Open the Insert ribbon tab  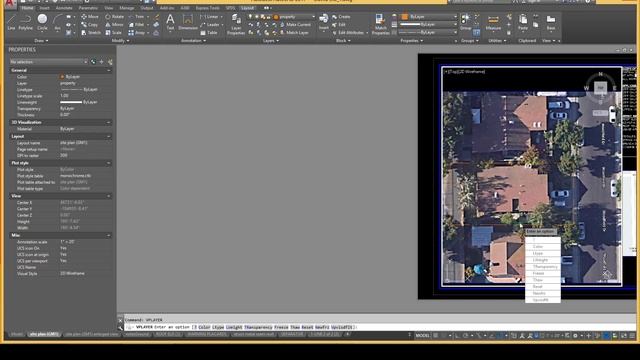click(x=44, y=8)
